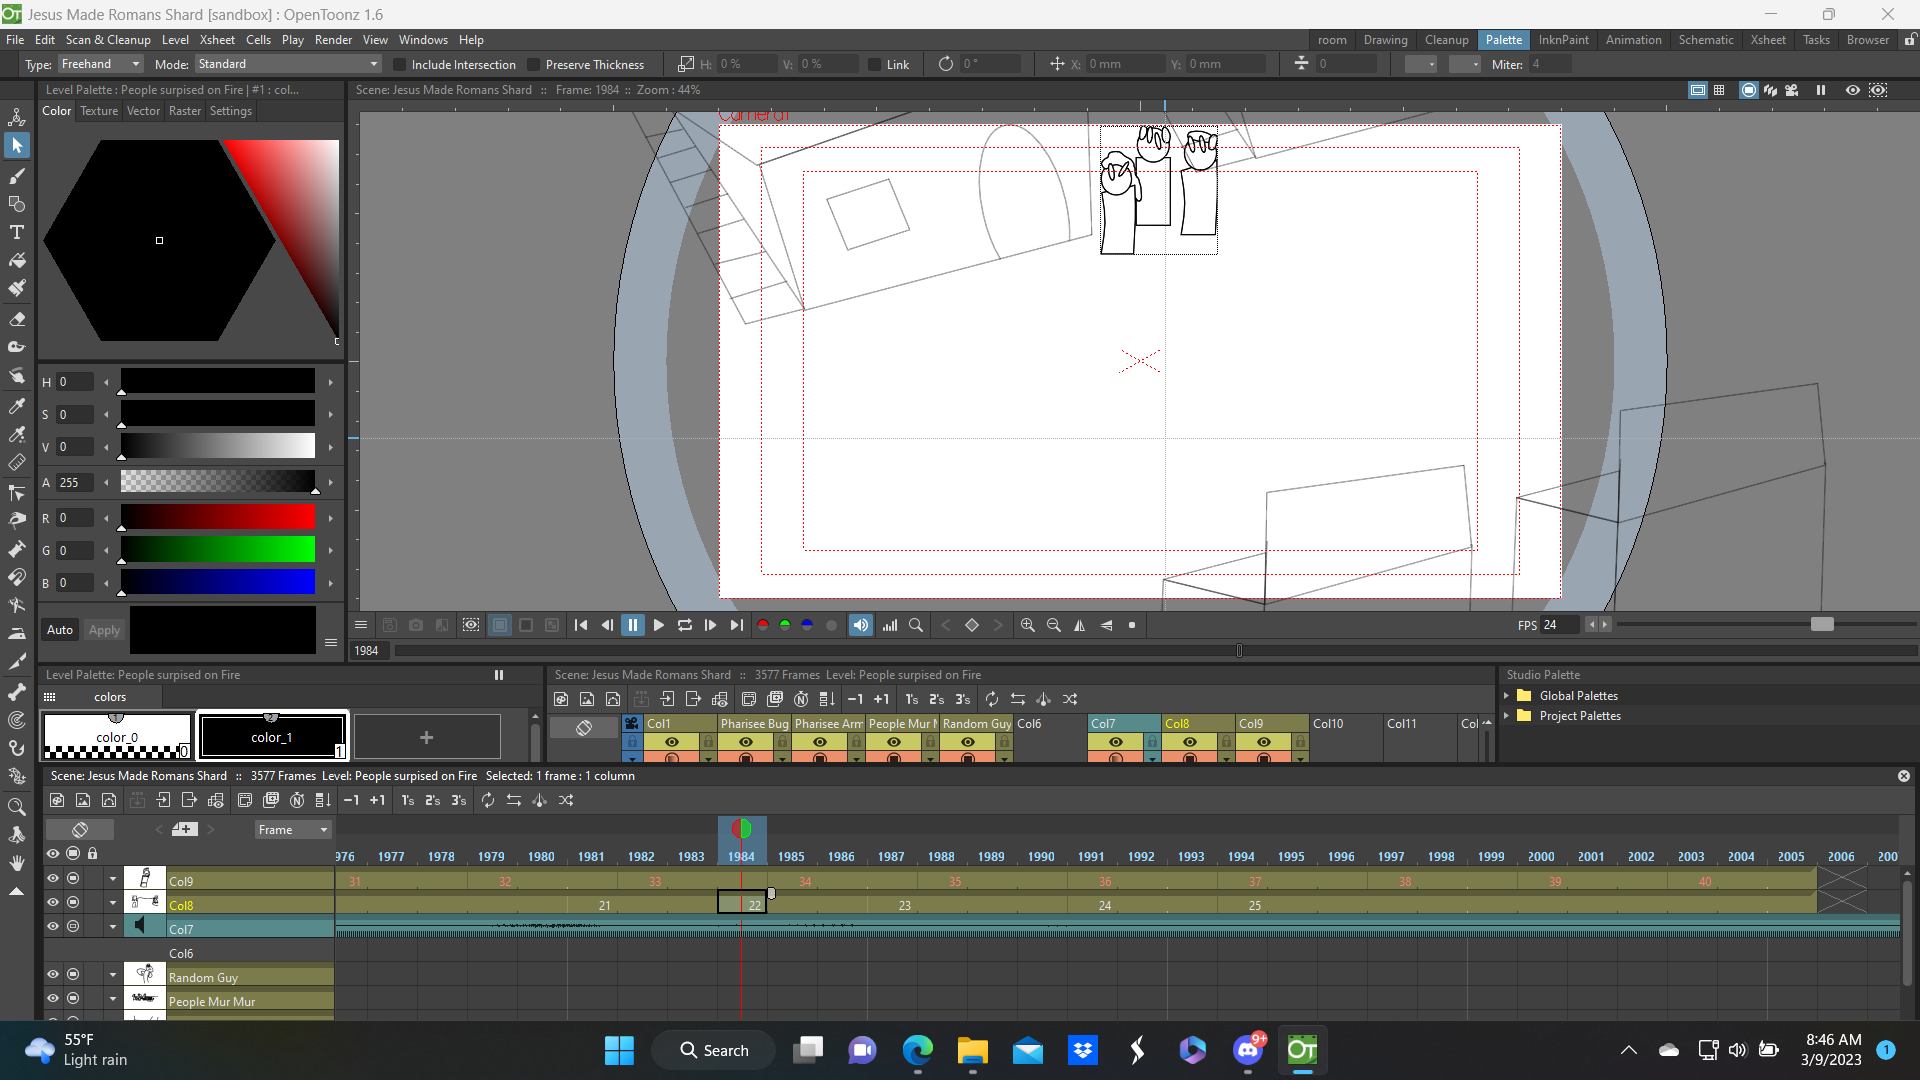Click frame 22 cell in Col8
This screenshot has width=1920, height=1080.
(740, 903)
